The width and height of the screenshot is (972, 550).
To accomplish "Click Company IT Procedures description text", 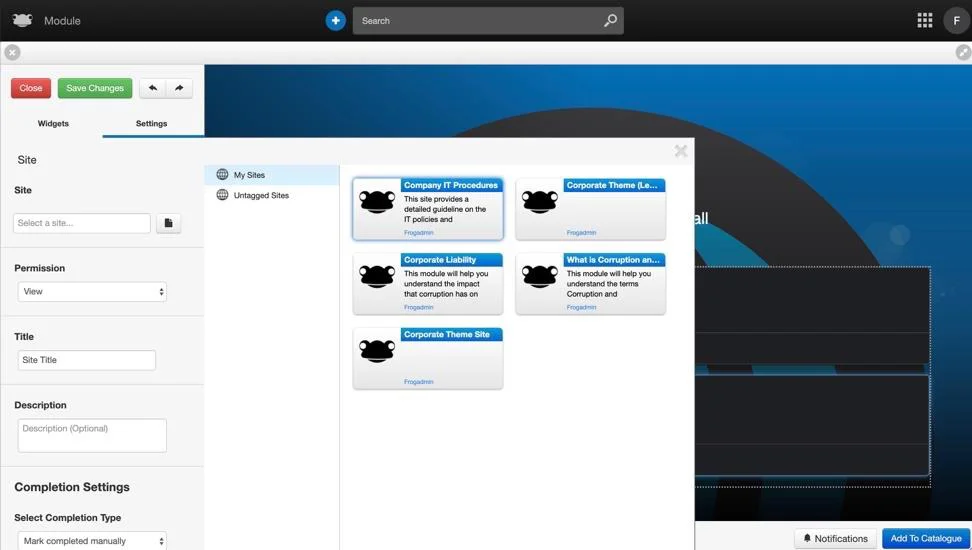I will click(x=445, y=209).
